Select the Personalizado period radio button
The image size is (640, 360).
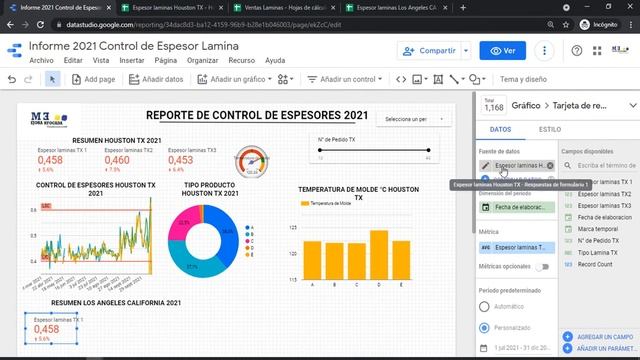click(484, 328)
